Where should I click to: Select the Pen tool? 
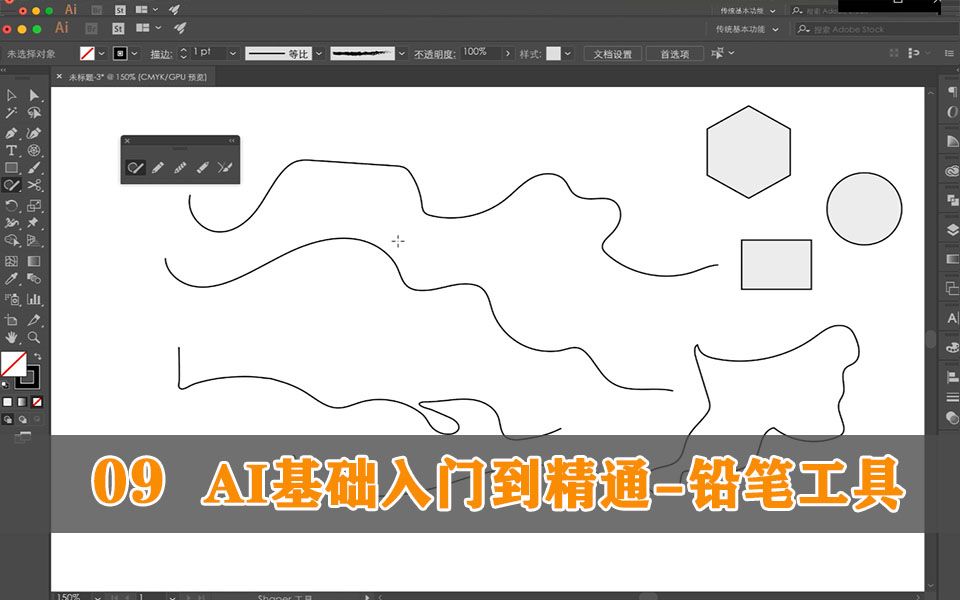point(11,130)
